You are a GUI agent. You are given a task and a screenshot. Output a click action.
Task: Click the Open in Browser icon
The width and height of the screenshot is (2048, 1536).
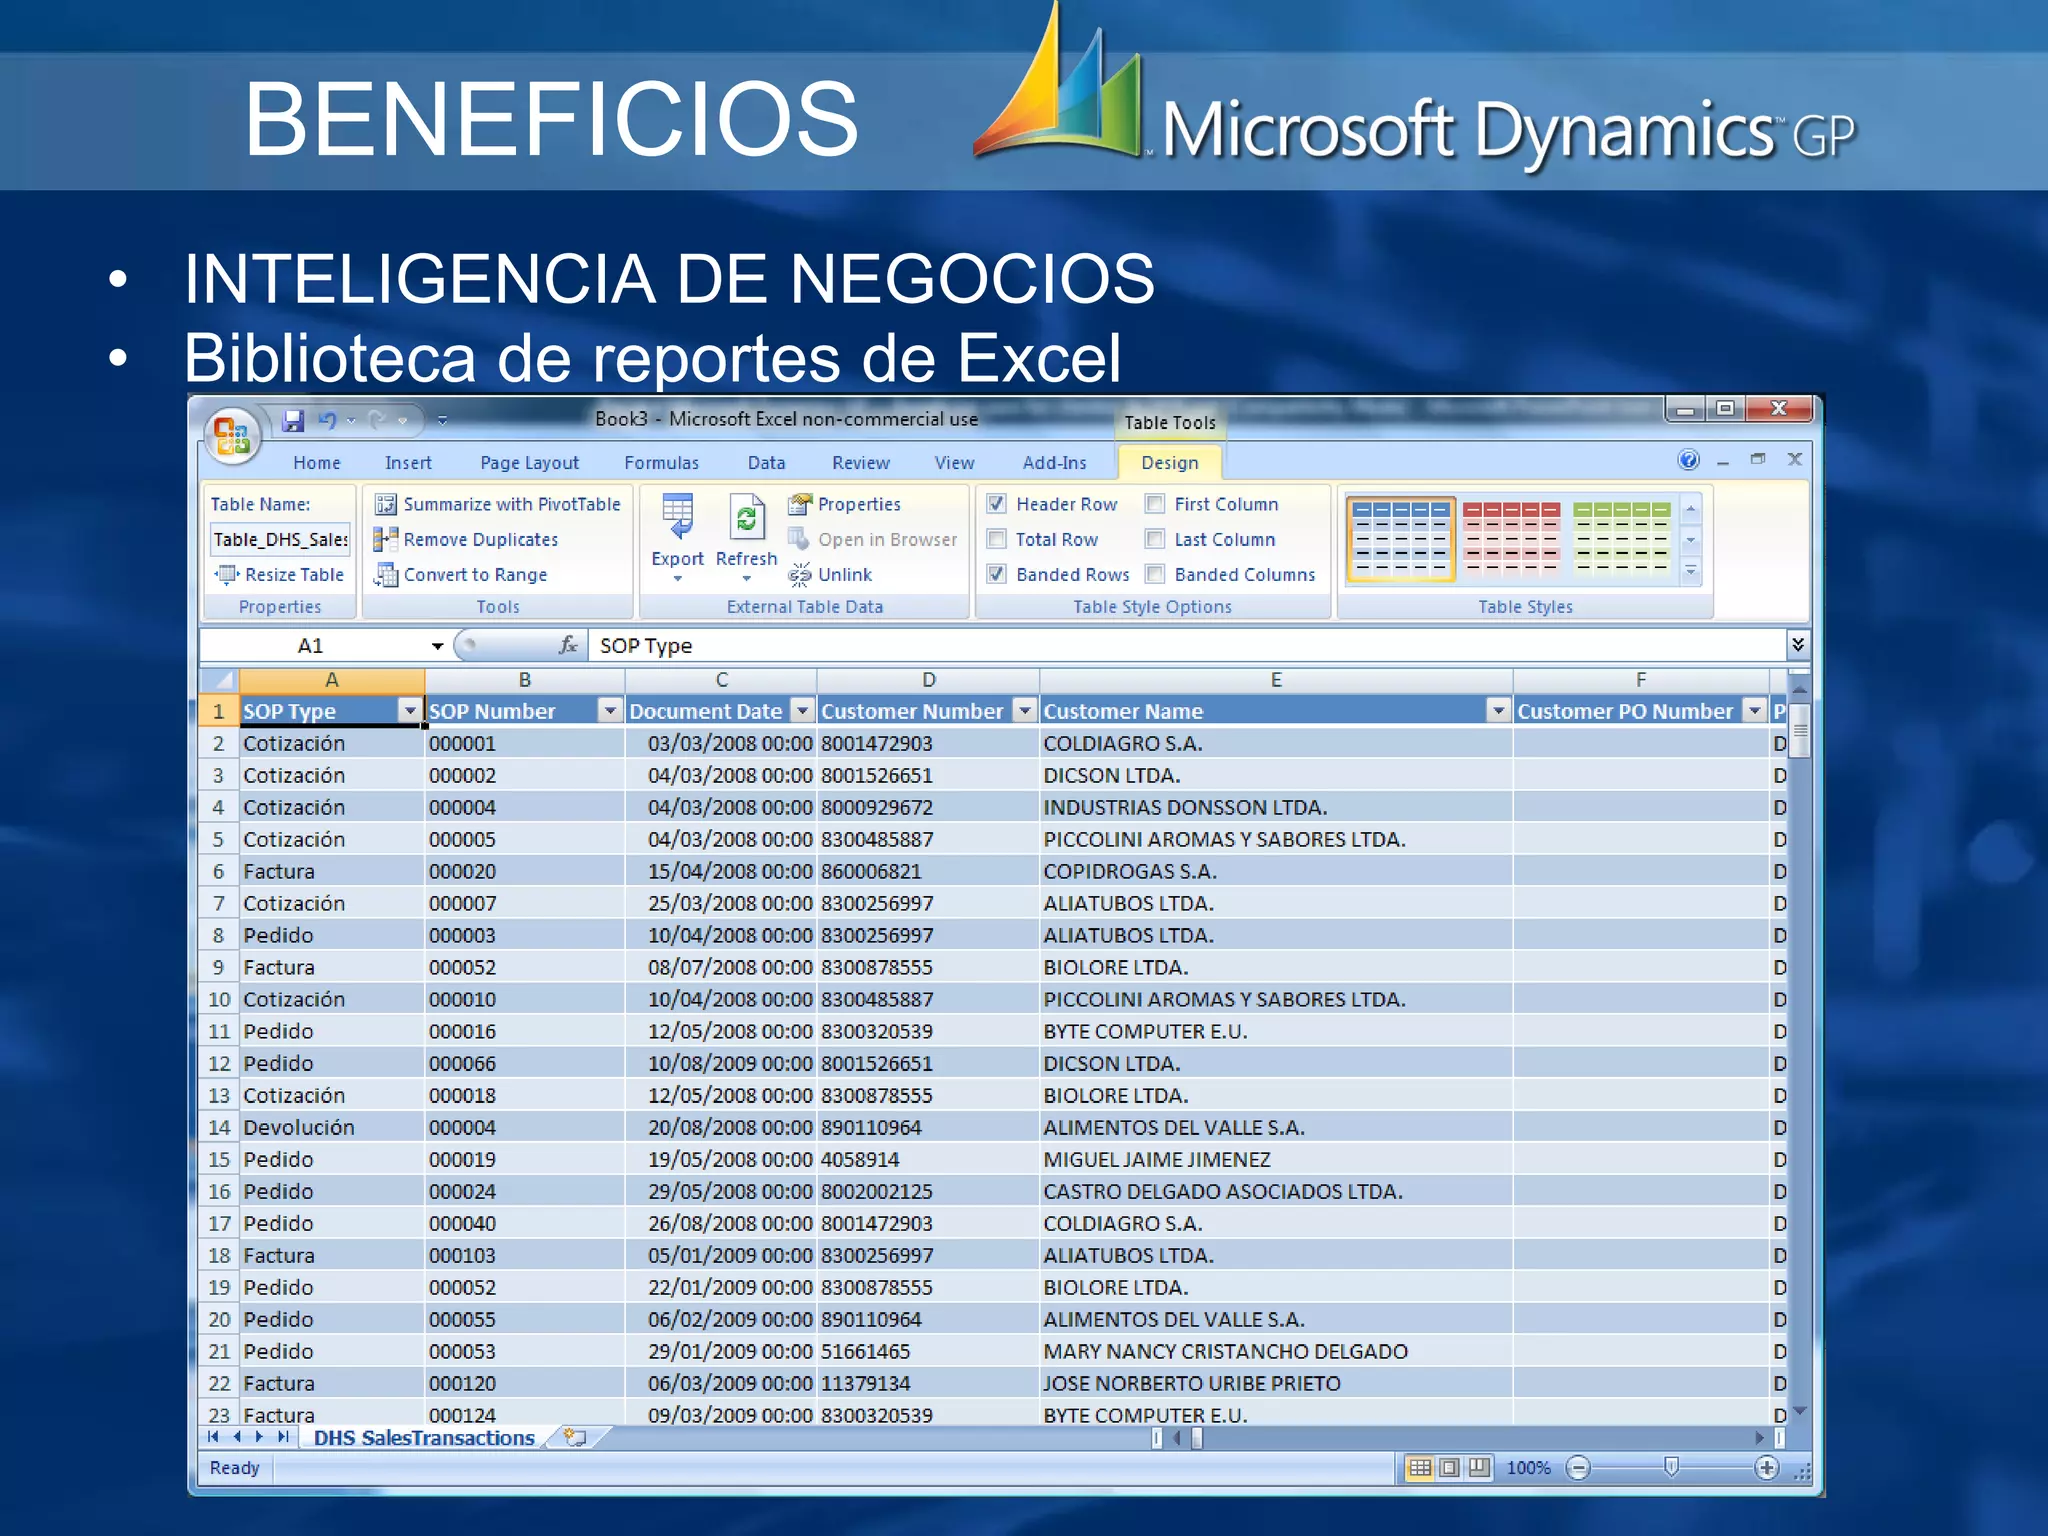[x=799, y=539]
